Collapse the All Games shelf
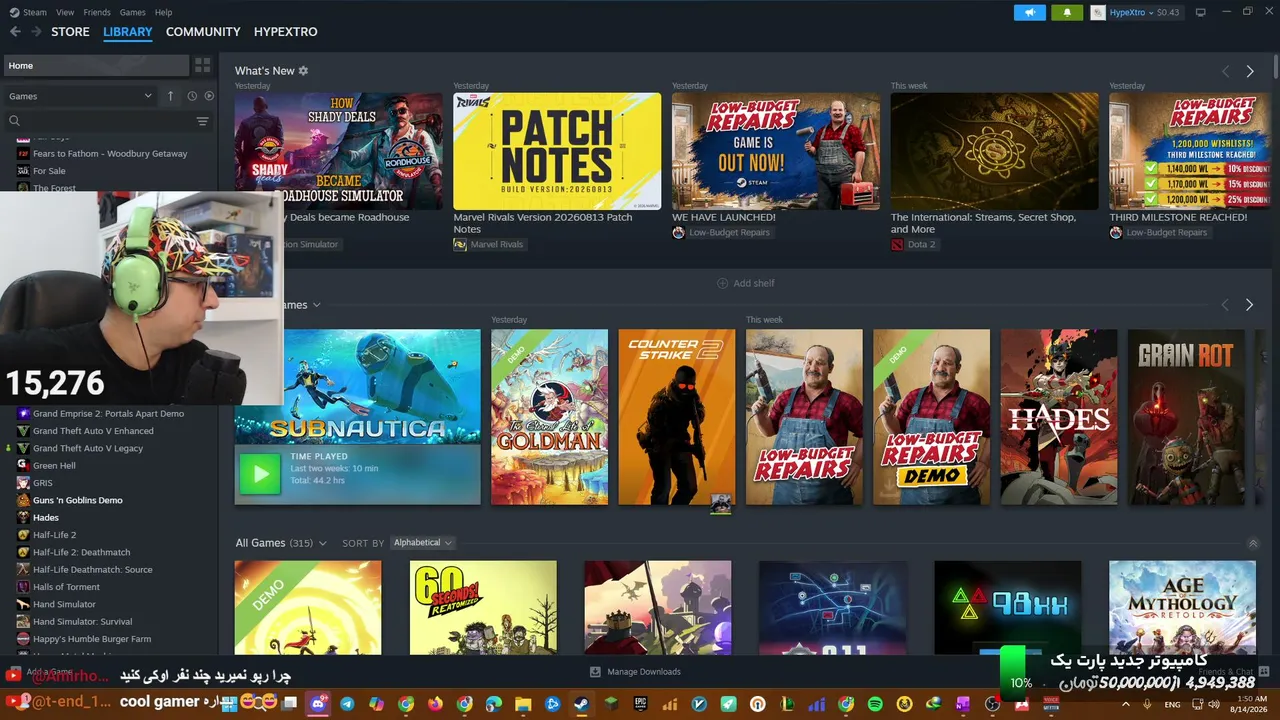This screenshot has width=1280, height=720. tap(1253, 543)
